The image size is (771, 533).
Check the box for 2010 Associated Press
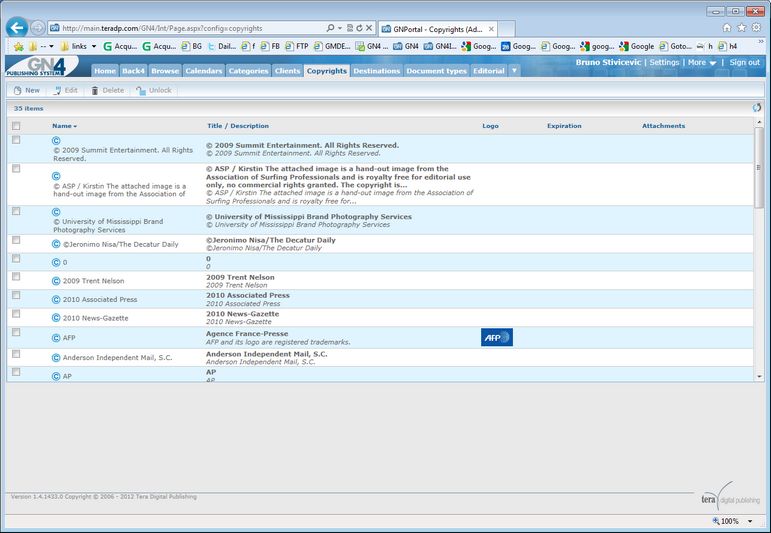16,295
